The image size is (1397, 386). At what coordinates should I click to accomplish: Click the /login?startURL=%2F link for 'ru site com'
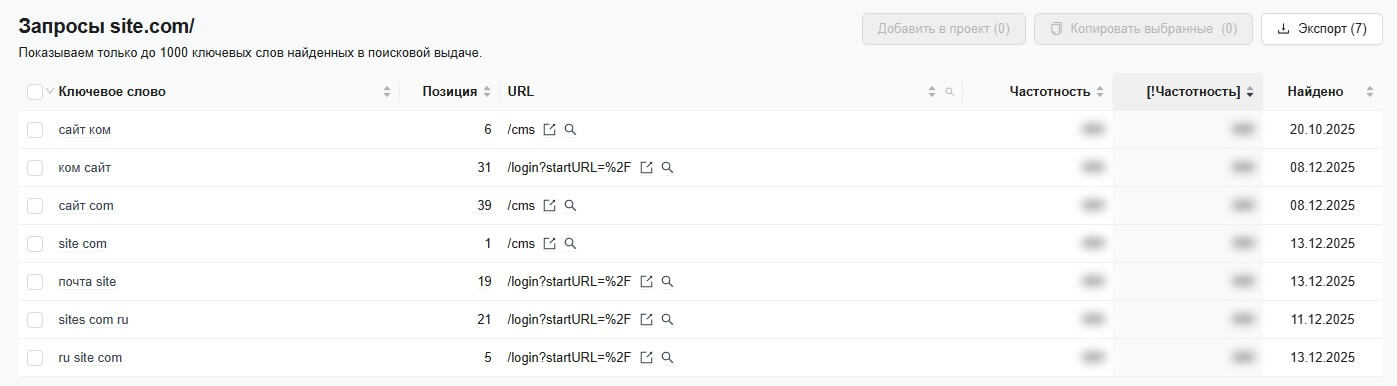(x=569, y=358)
